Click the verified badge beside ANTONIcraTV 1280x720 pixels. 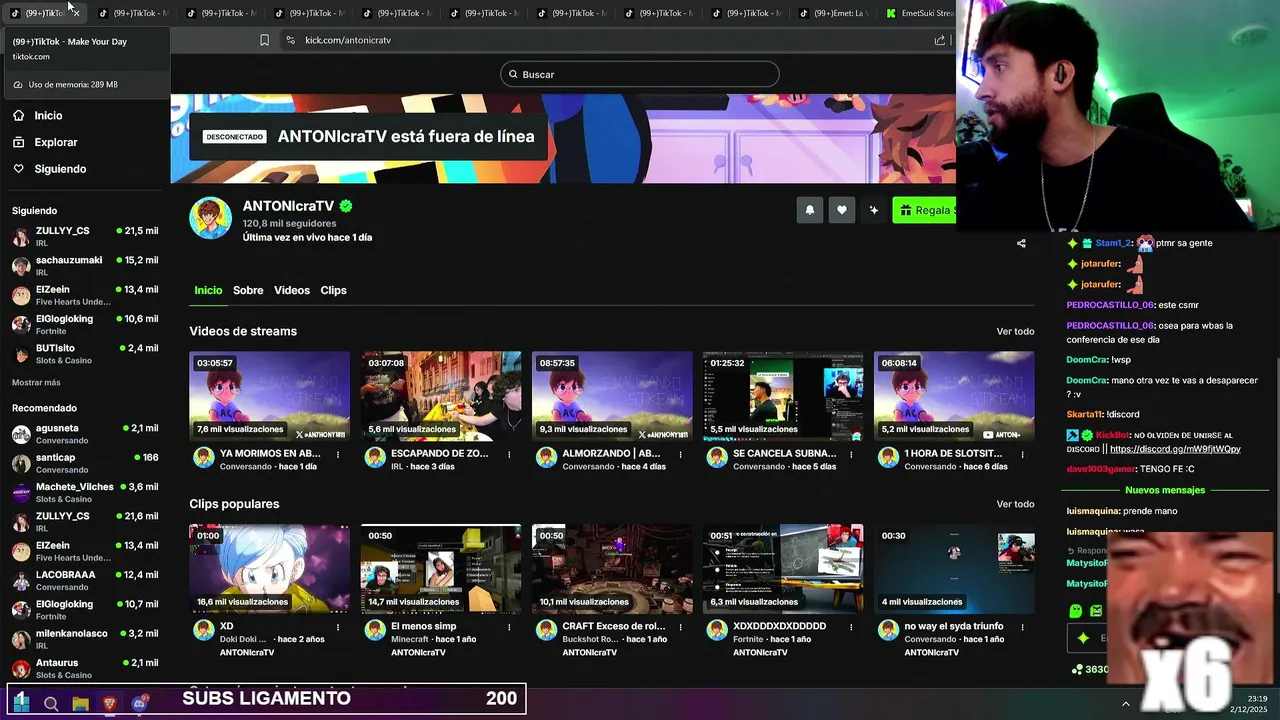click(346, 206)
